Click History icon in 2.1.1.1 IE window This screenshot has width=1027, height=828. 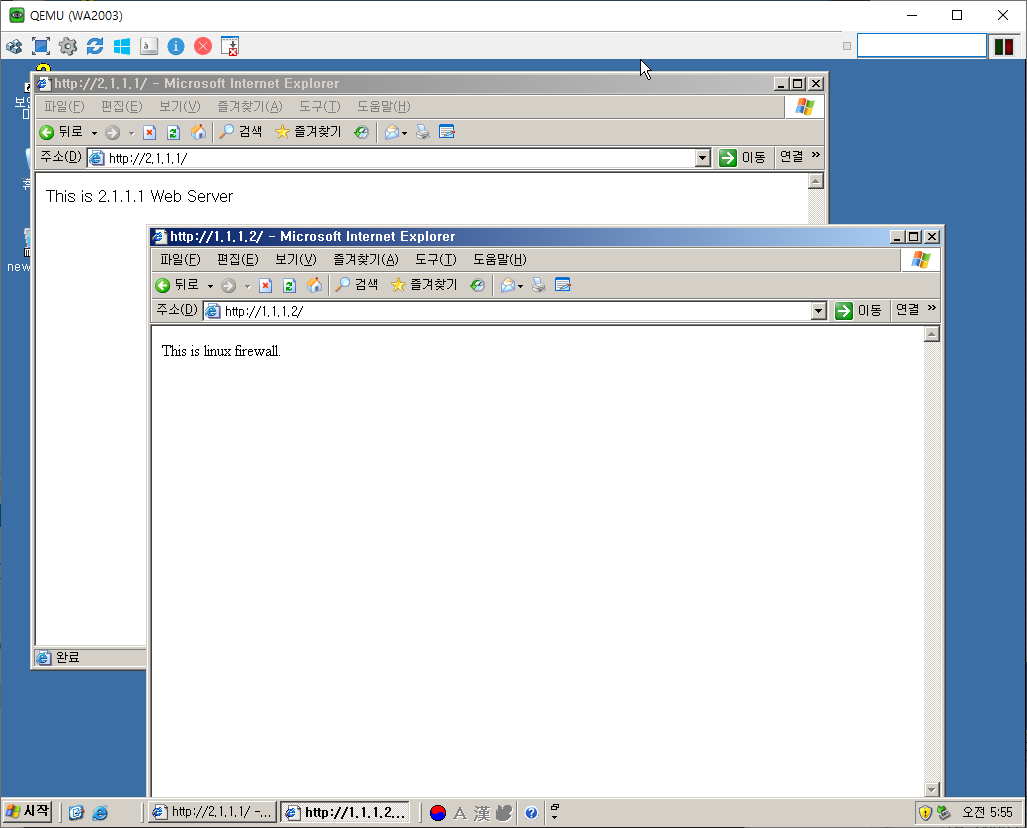[x=362, y=132]
